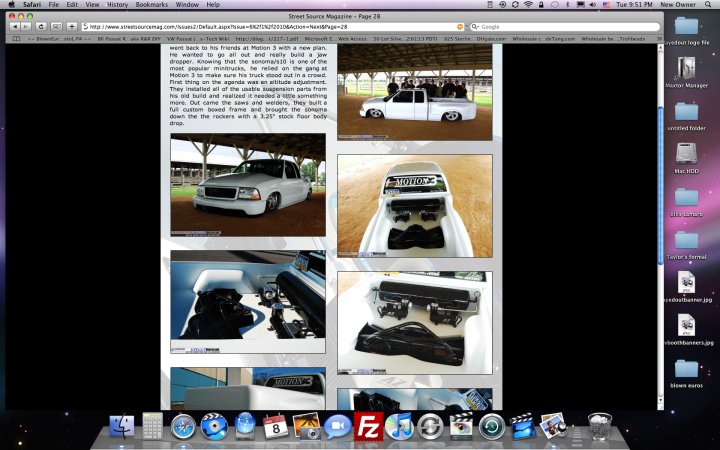The height and width of the screenshot is (450, 720).
Task: Click the Safari back navigation arrow
Action: 14,25
